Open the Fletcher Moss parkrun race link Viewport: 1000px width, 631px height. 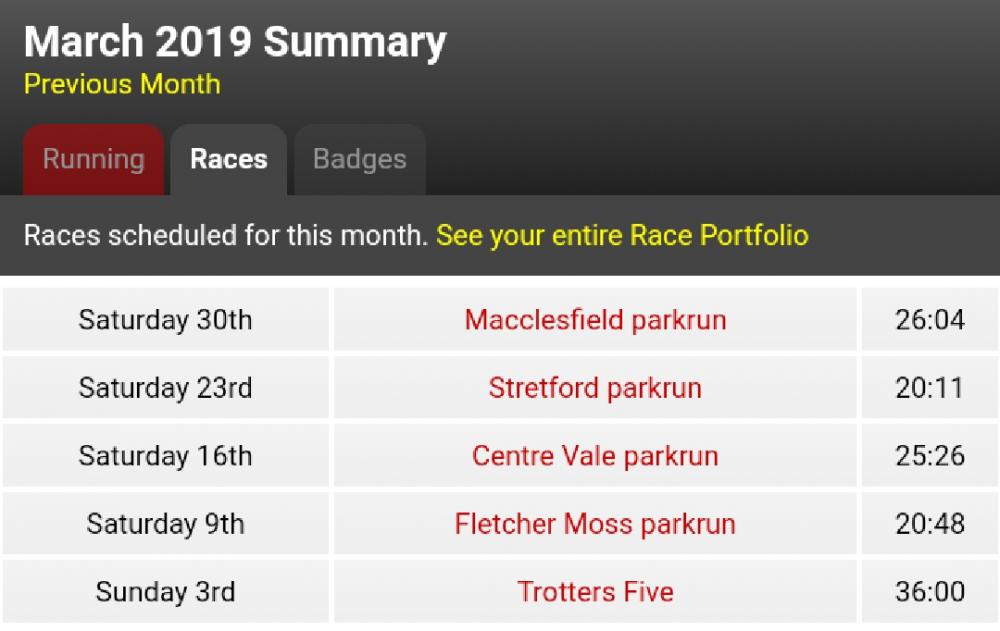coord(595,524)
